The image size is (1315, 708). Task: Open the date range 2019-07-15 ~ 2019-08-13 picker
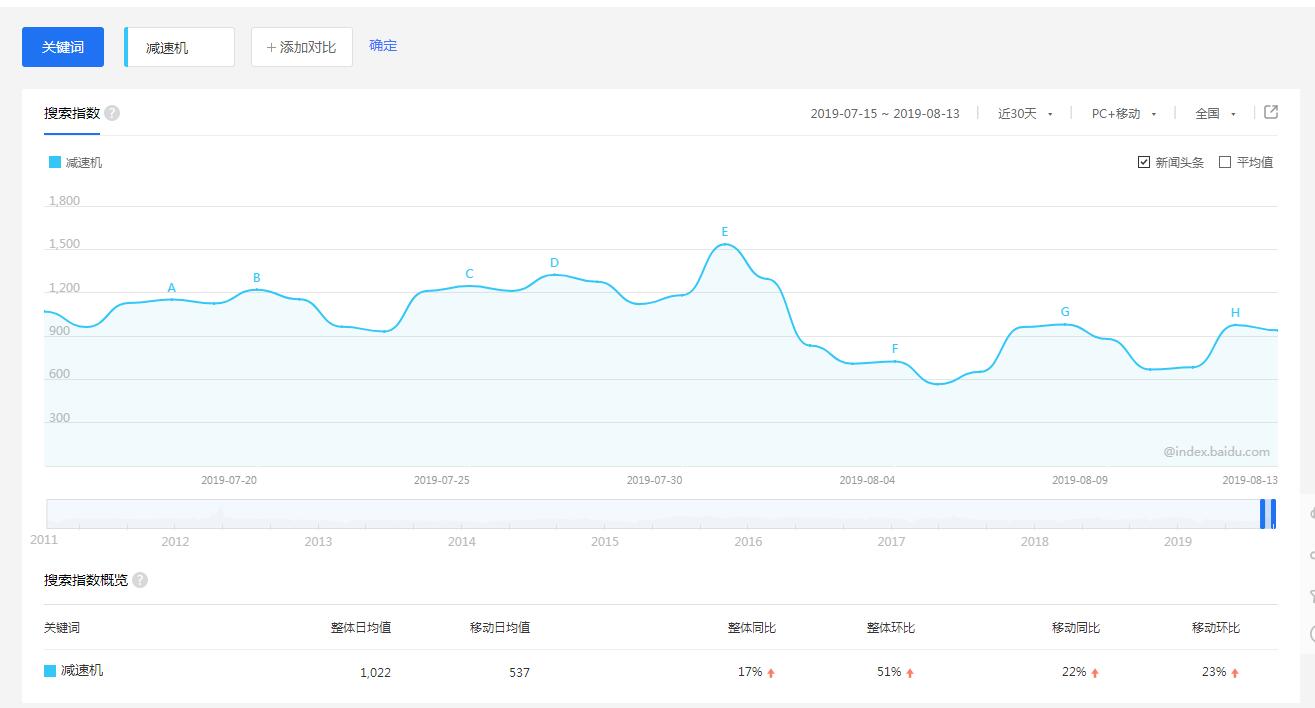pyautogui.click(x=885, y=114)
